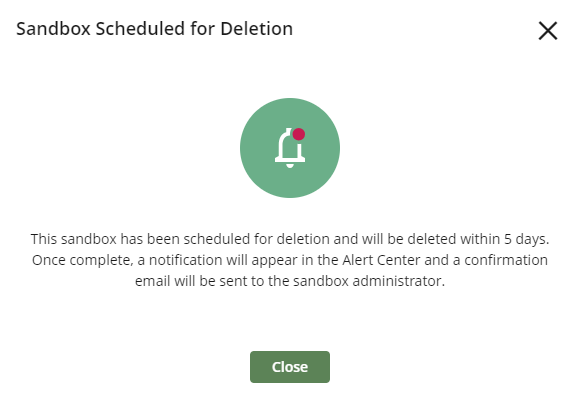Click the clapper at the bell's bottom
The image size is (580, 398).
pos(290,165)
